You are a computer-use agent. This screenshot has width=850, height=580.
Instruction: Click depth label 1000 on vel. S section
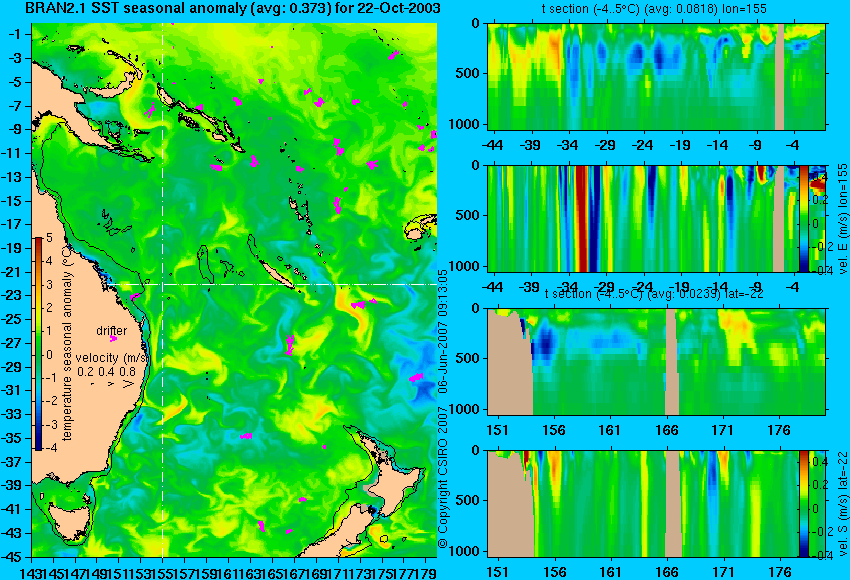(464, 551)
